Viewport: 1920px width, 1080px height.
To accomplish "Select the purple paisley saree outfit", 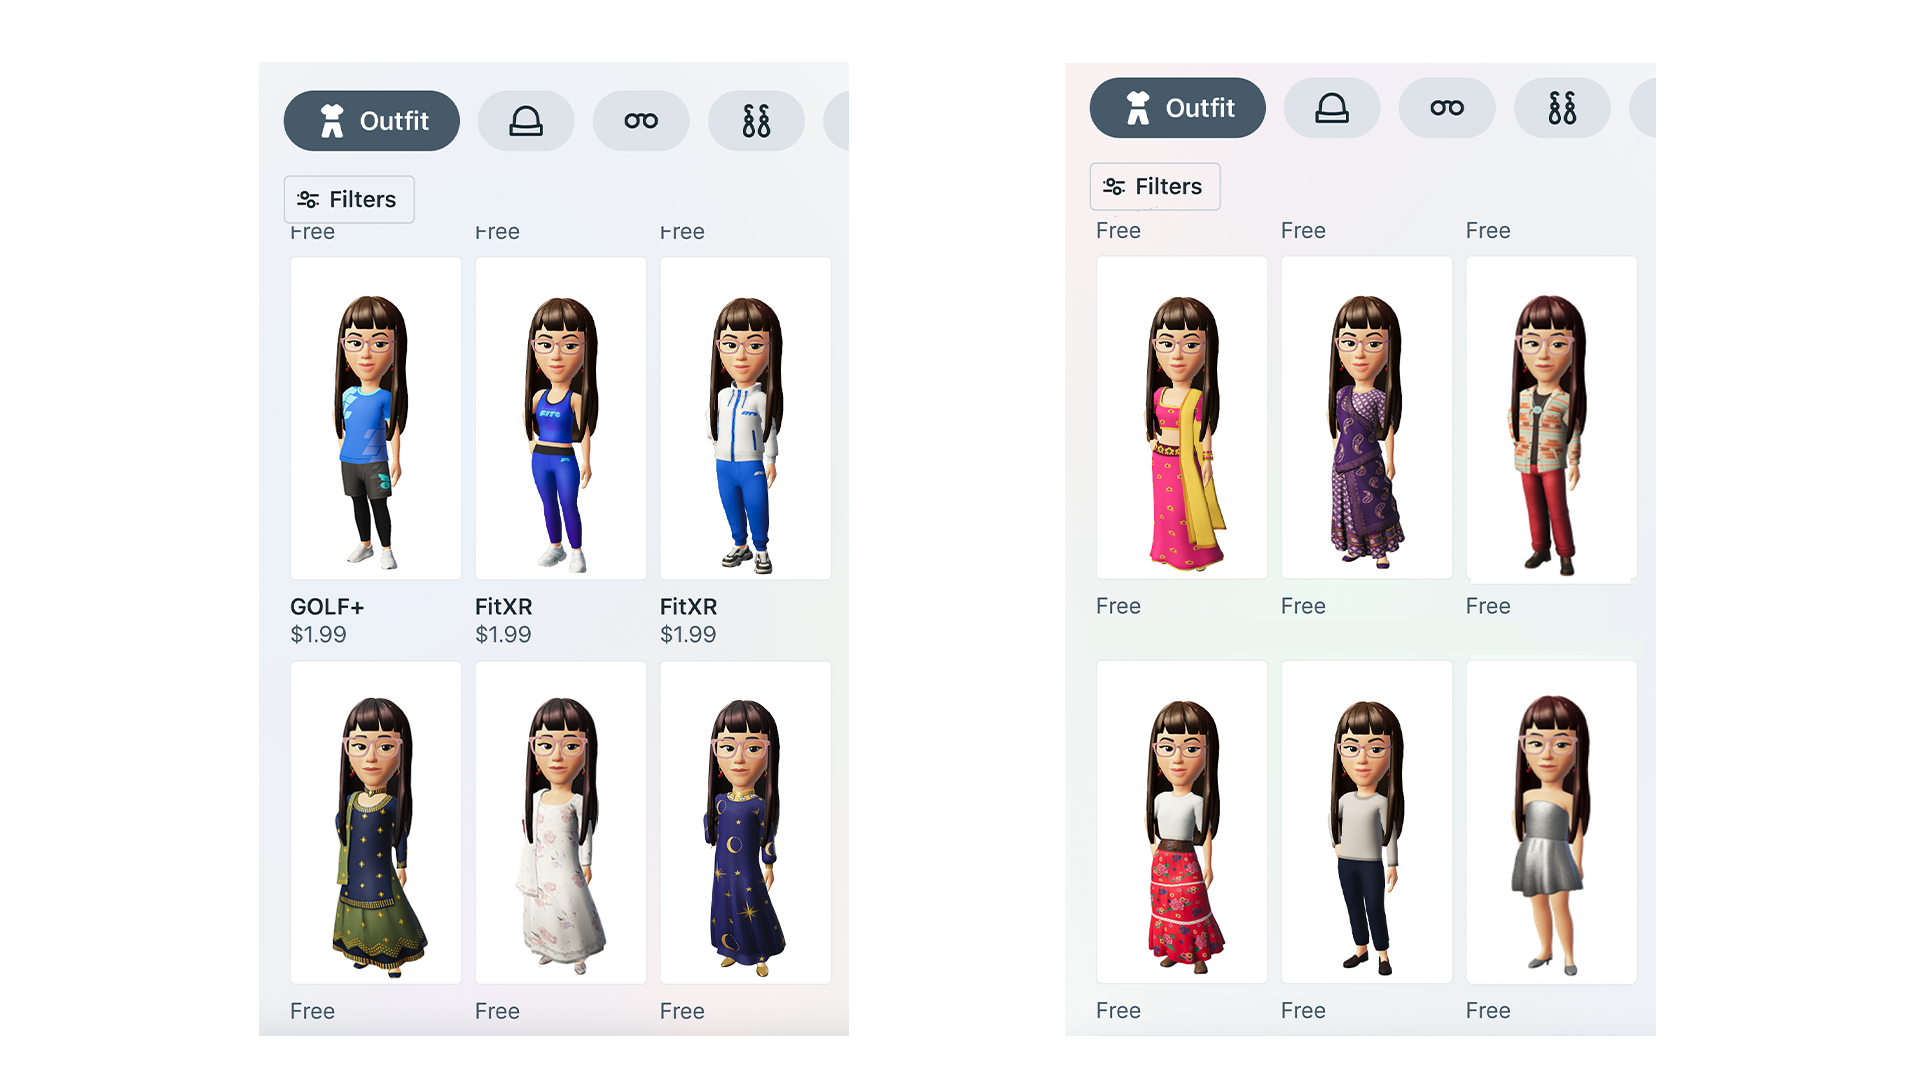I will (x=1367, y=418).
